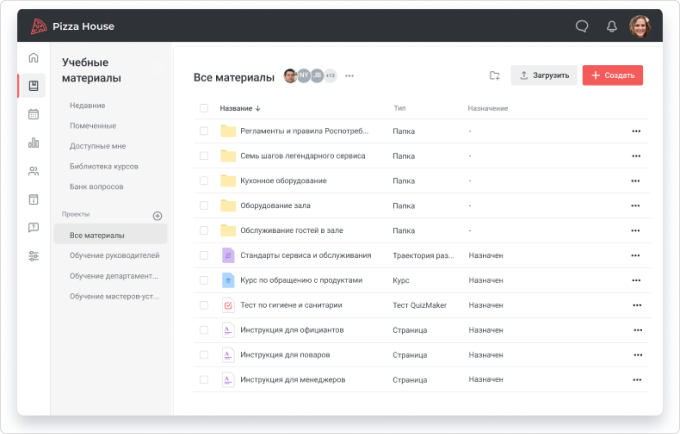680x434 pixels.
Task: Open Помеченные in the side menu
Action: pos(93,126)
